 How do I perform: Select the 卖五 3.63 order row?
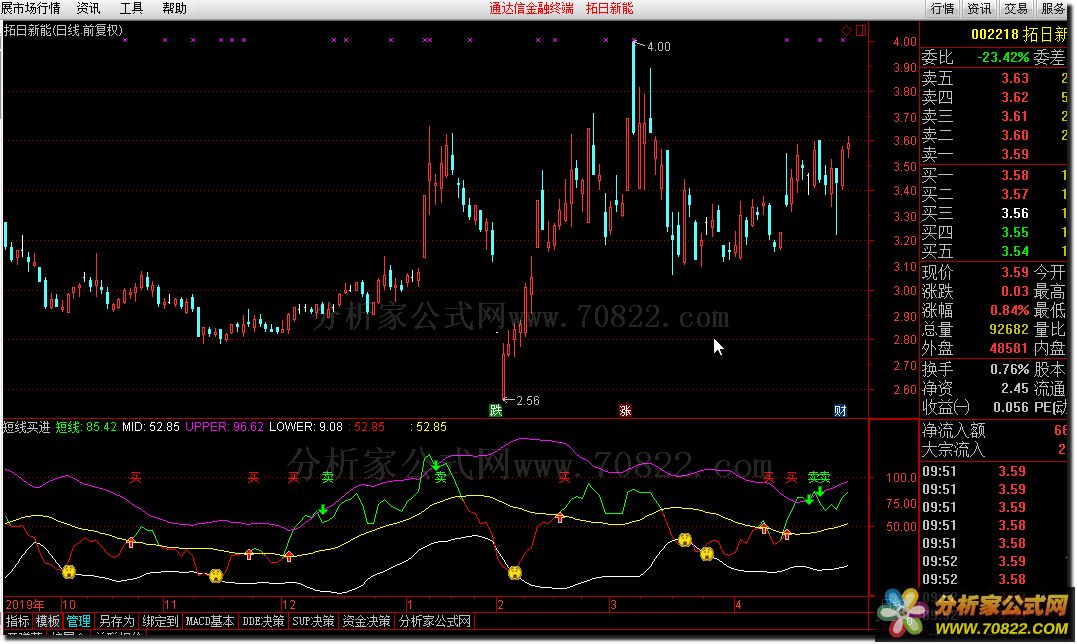(x=995, y=78)
